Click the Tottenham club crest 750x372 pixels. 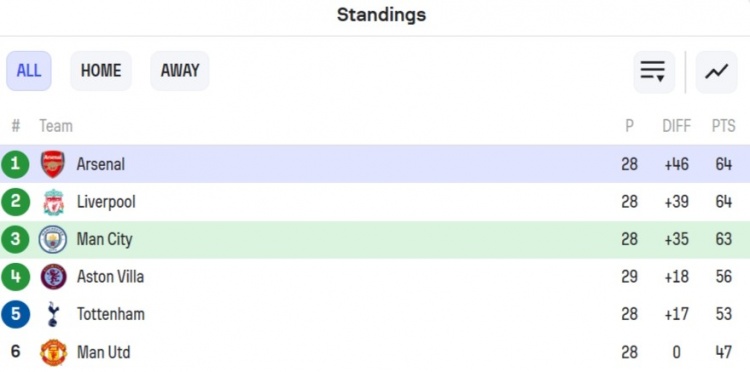pos(53,314)
